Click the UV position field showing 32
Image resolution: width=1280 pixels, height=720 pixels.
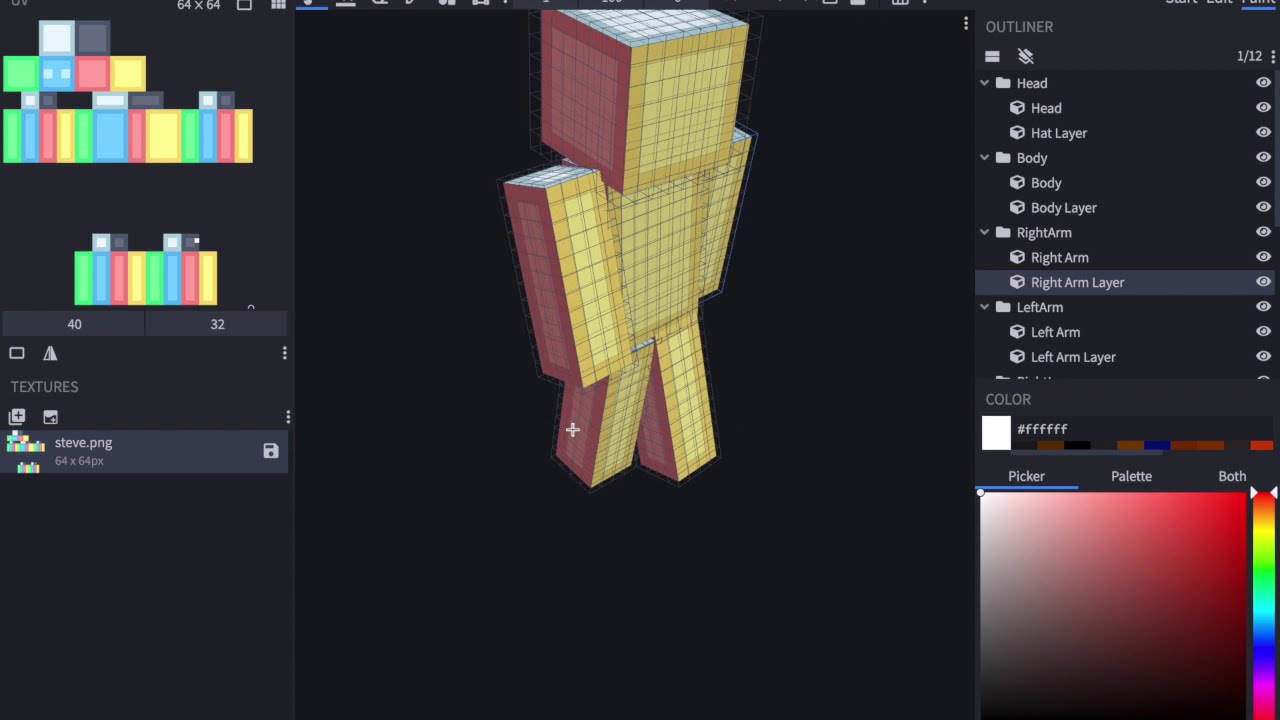[217, 324]
